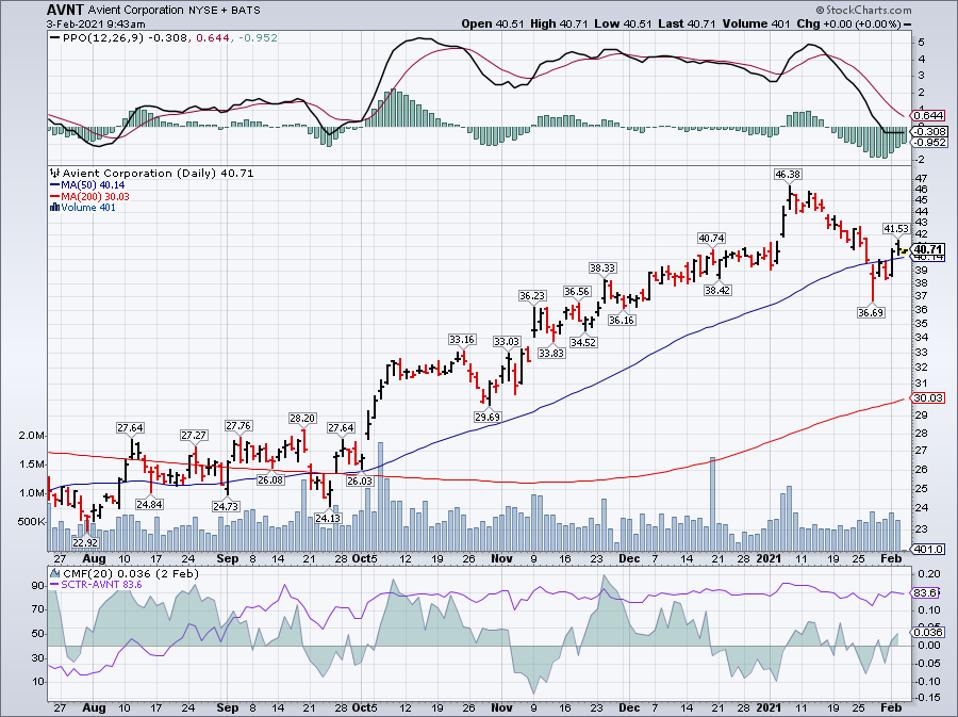Click the 26.03 low price label
The height and width of the screenshot is (717, 958).
pos(359,481)
